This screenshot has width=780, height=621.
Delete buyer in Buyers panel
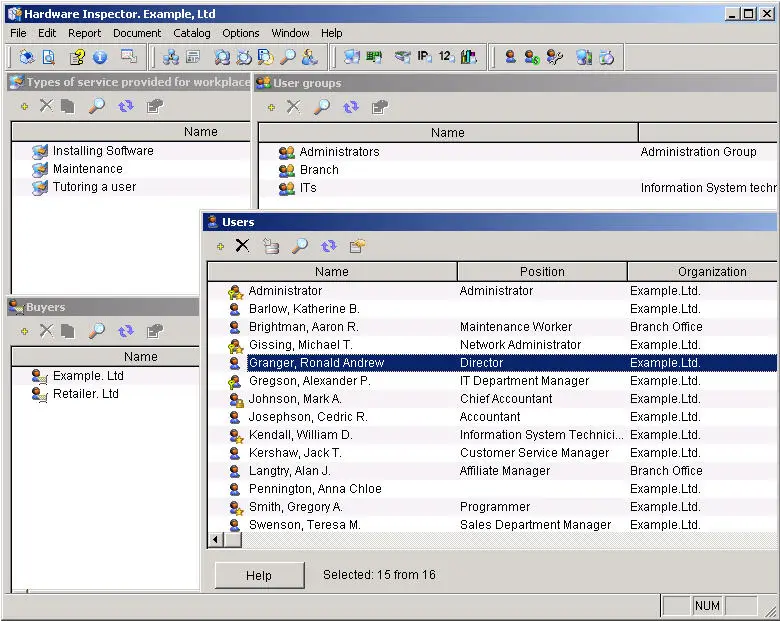[x=46, y=330]
